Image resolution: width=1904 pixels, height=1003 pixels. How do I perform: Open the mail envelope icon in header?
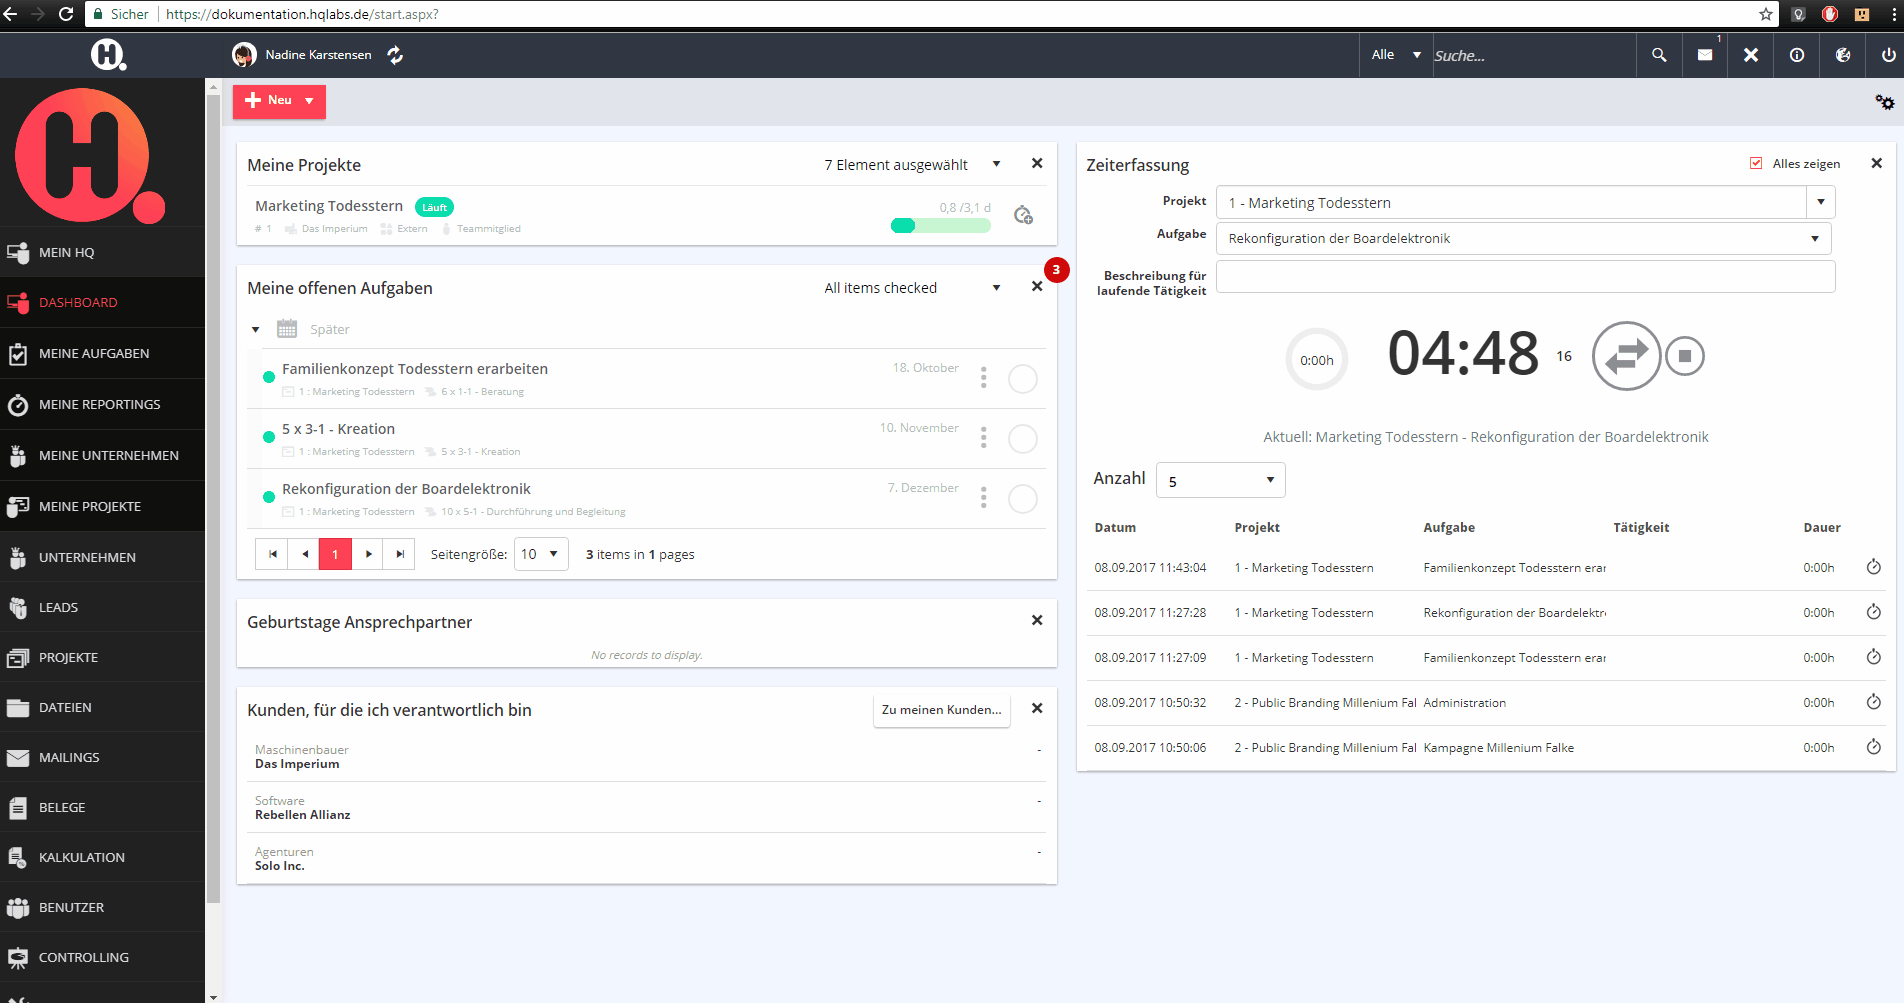click(x=1705, y=55)
